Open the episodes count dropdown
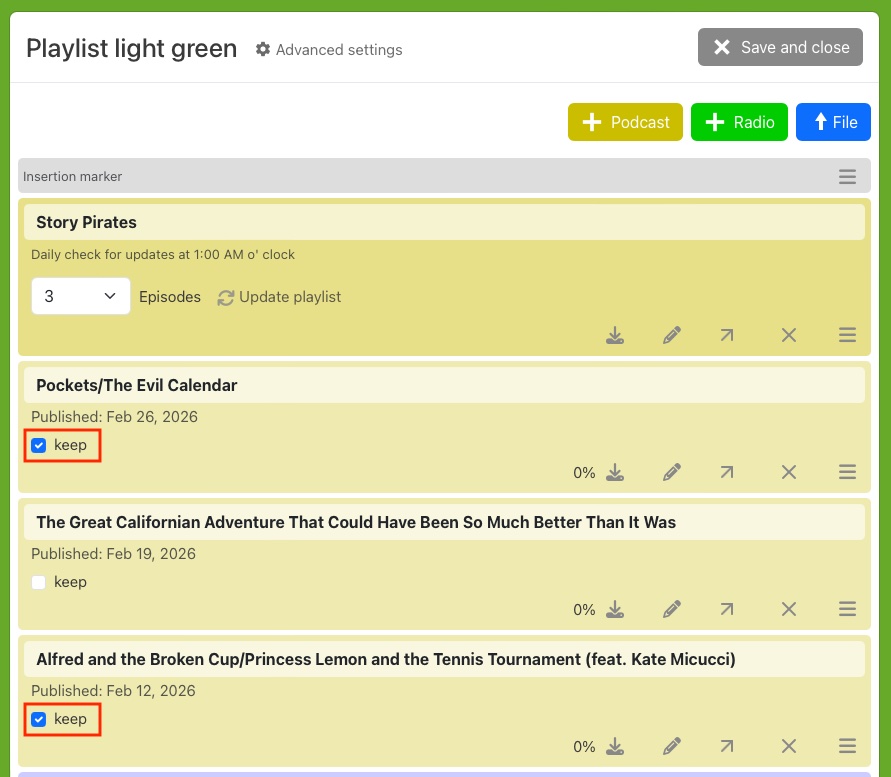Screen dimensions: 891x777 (x=81, y=297)
